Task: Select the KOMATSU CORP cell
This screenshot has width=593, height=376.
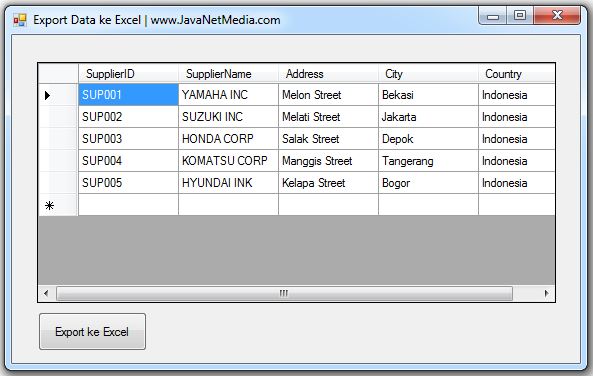Action: click(228, 160)
